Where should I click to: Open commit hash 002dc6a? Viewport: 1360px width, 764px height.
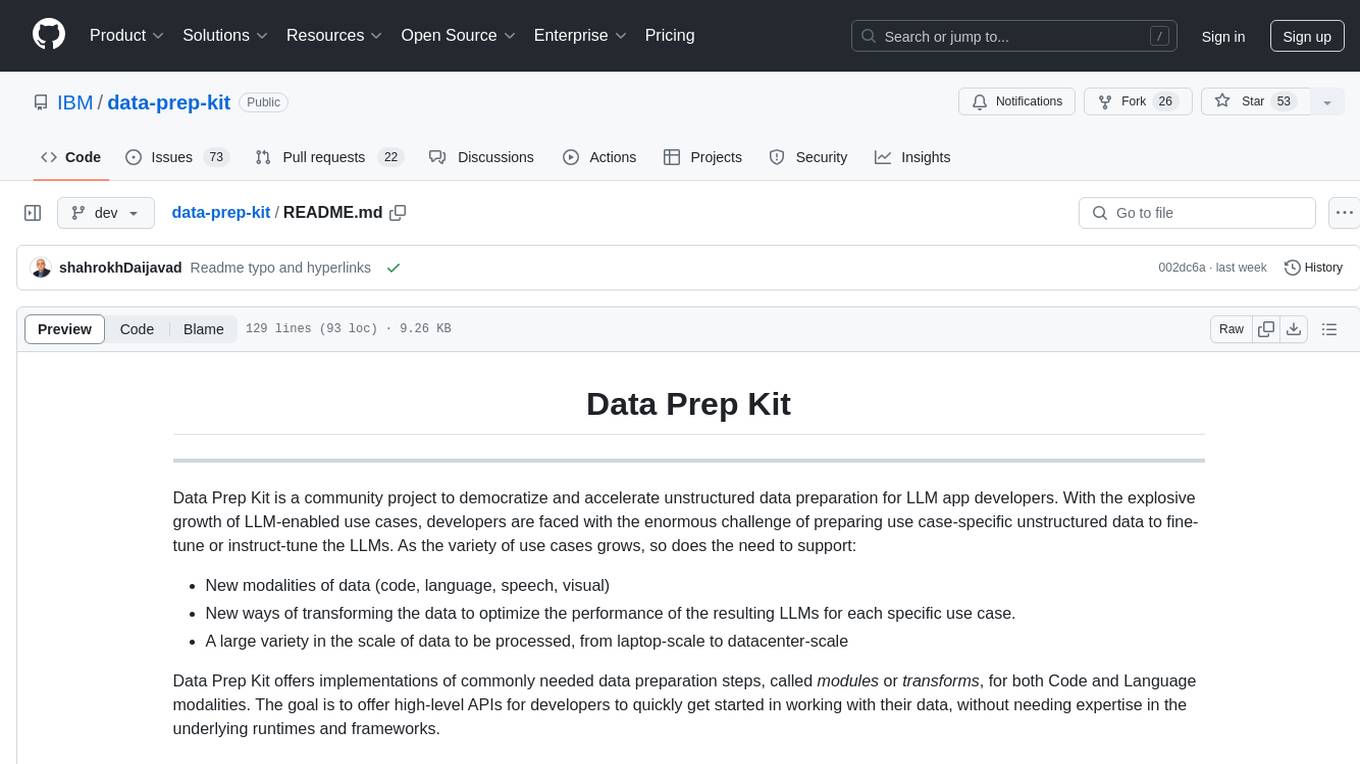point(1182,268)
